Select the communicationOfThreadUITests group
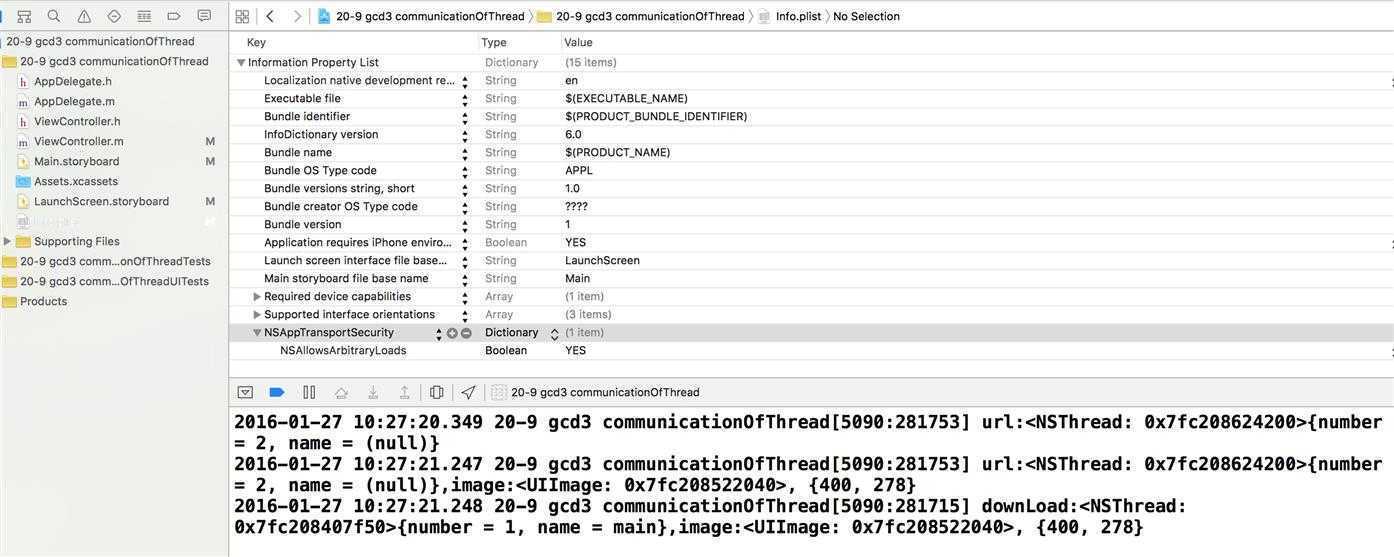1394x557 pixels. tap(114, 281)
